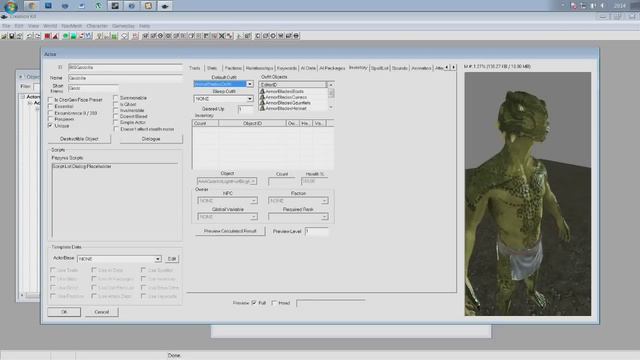This screenshot has height=360, width=640.
Task: Open the Character menu
Action: click(x=97, y=26)
